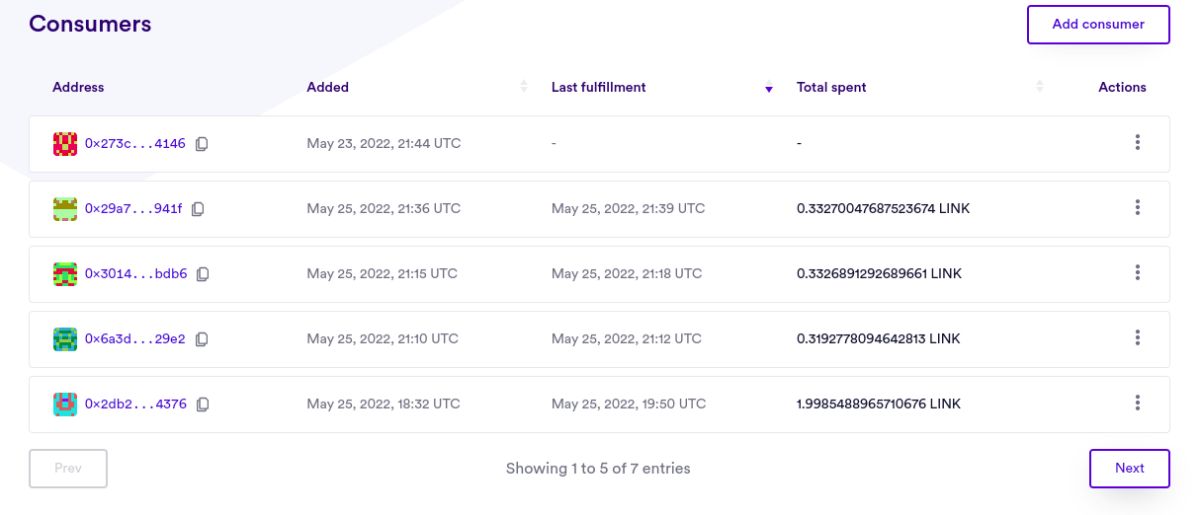The width and height of the screenshot is (1200, 515).
Task: Go to Next page of entries
Action: point(1129,468)
